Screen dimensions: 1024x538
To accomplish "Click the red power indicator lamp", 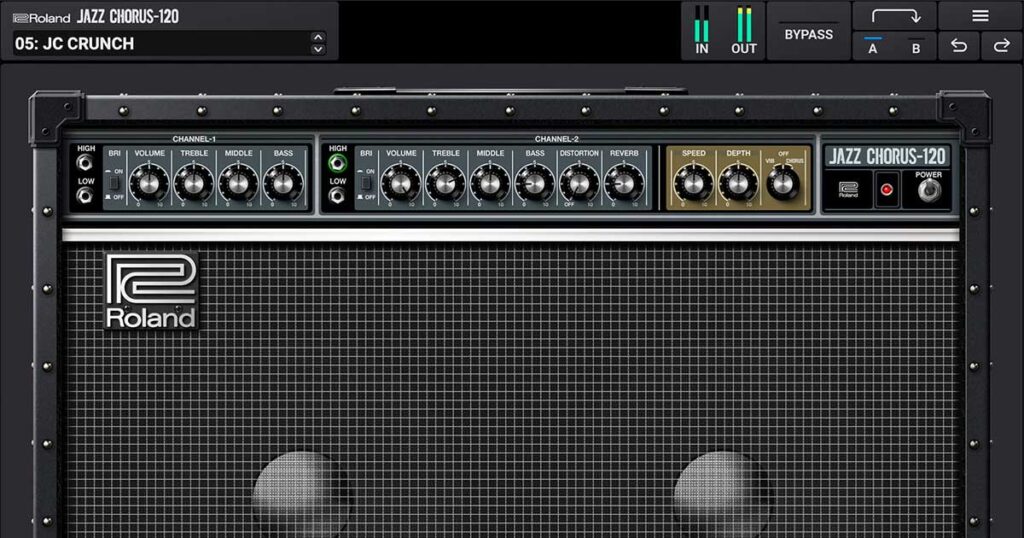I will click(x=886, y=190).
